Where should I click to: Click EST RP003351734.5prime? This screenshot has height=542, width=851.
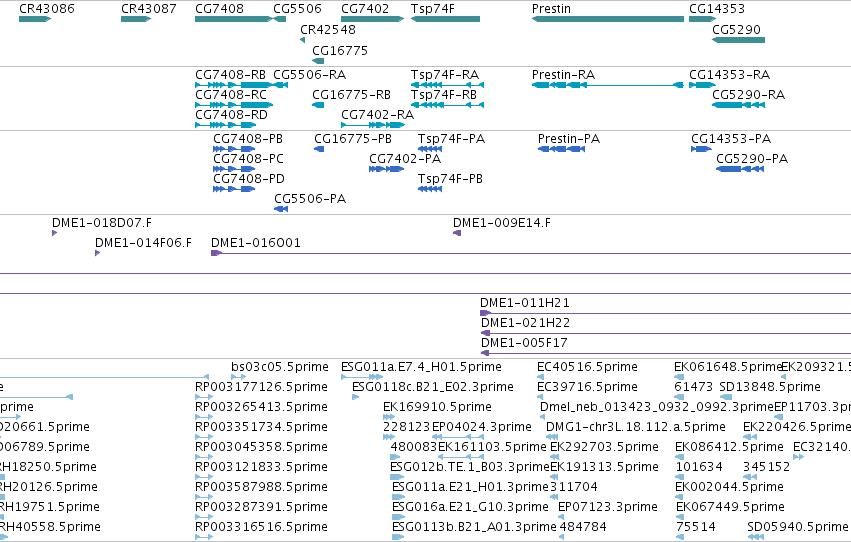(x=204, y=437)
